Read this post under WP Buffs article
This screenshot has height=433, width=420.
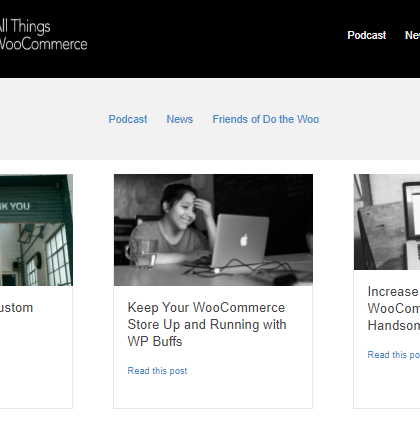pos(157,371)
